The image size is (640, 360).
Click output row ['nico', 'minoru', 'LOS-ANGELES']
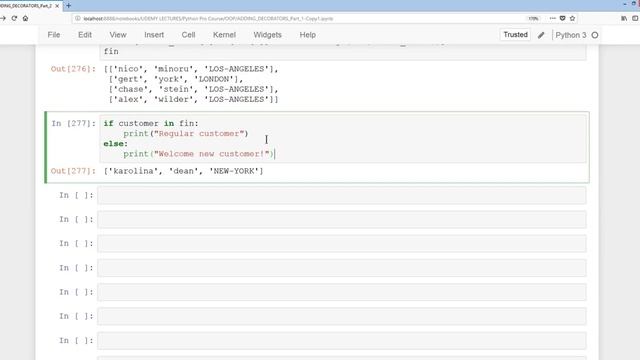pyautogui.click(x=191, y=69)
